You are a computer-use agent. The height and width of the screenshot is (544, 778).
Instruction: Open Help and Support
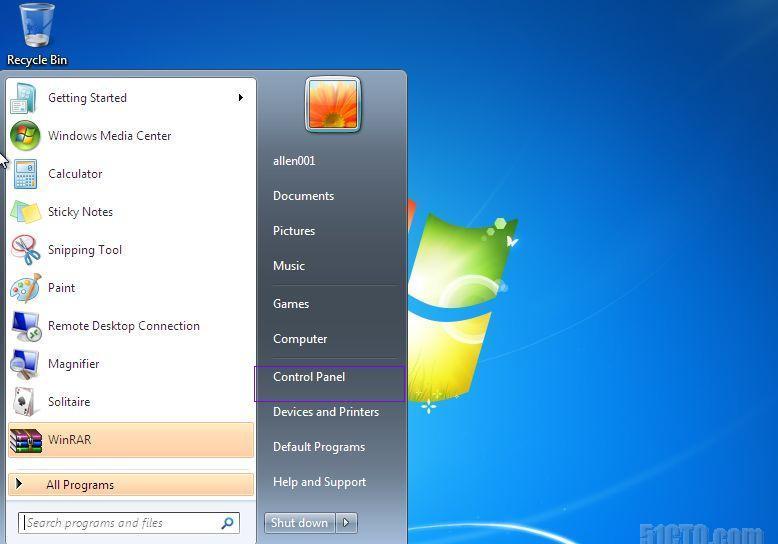pos(319,482)
